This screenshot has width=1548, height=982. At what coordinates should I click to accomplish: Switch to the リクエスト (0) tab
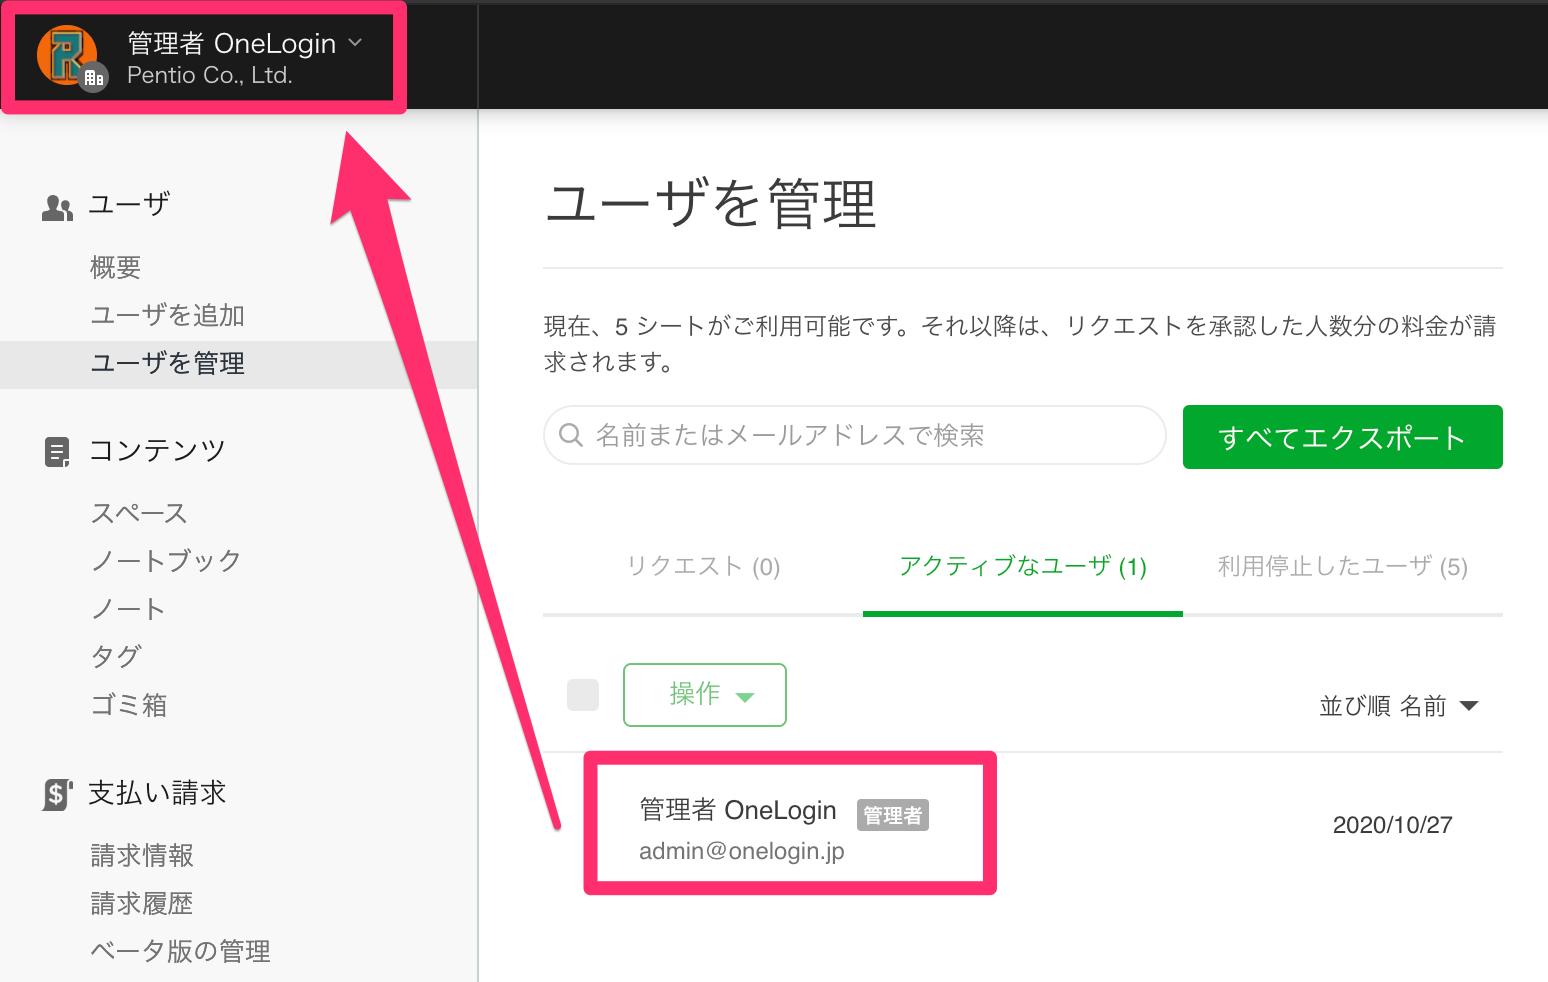point(703,566)
